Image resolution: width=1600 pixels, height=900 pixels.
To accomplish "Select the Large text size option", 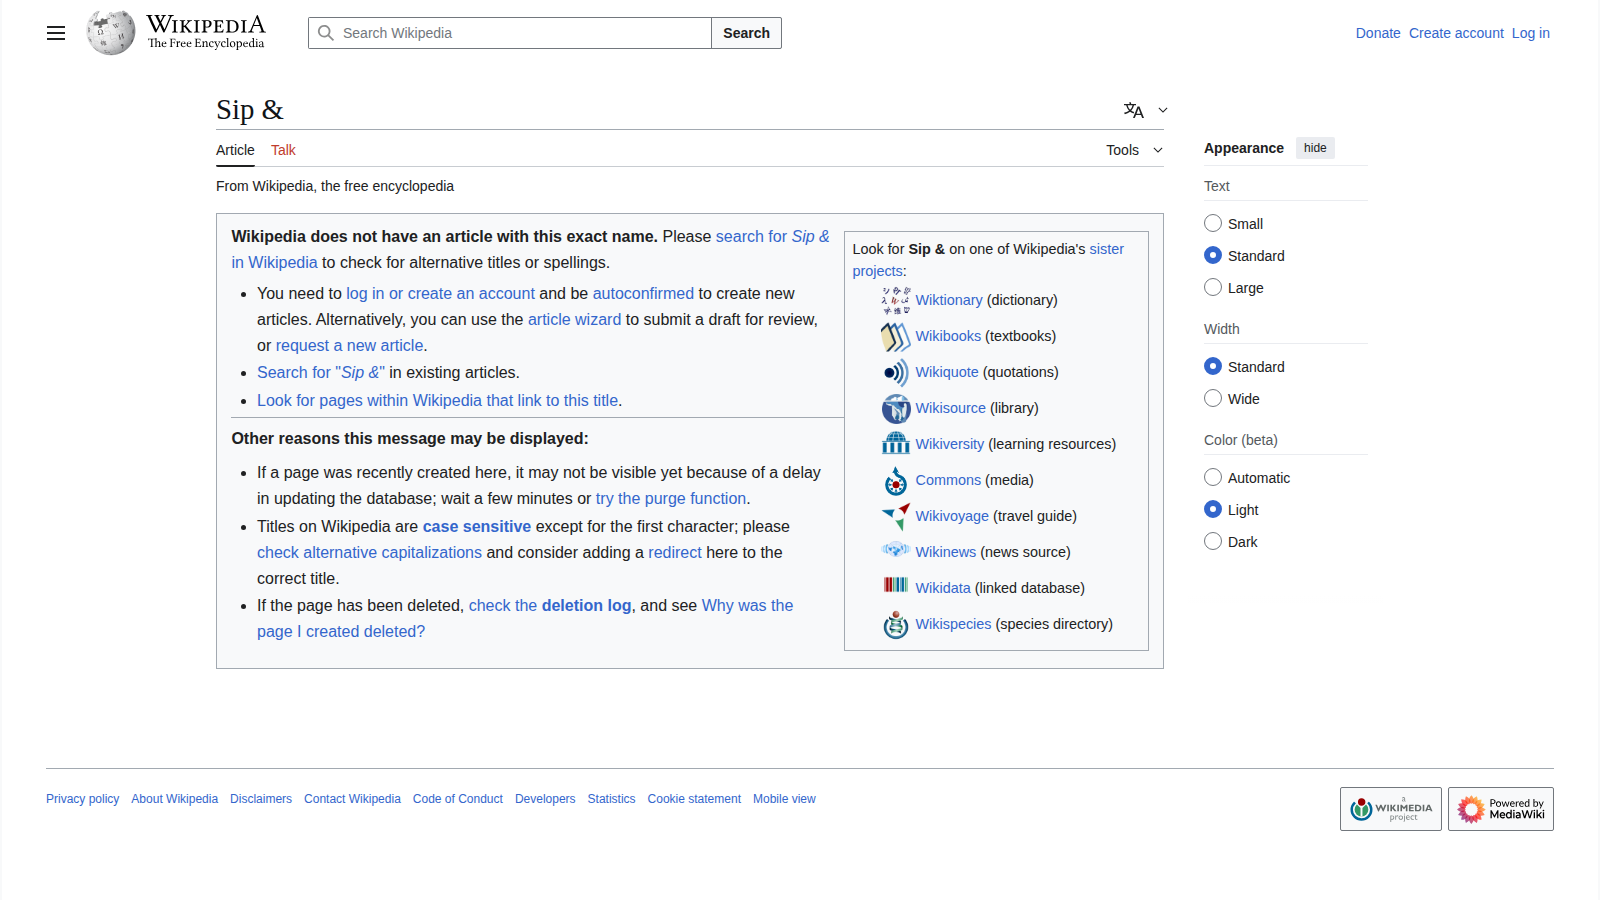I will click(x=1213, y=288).
